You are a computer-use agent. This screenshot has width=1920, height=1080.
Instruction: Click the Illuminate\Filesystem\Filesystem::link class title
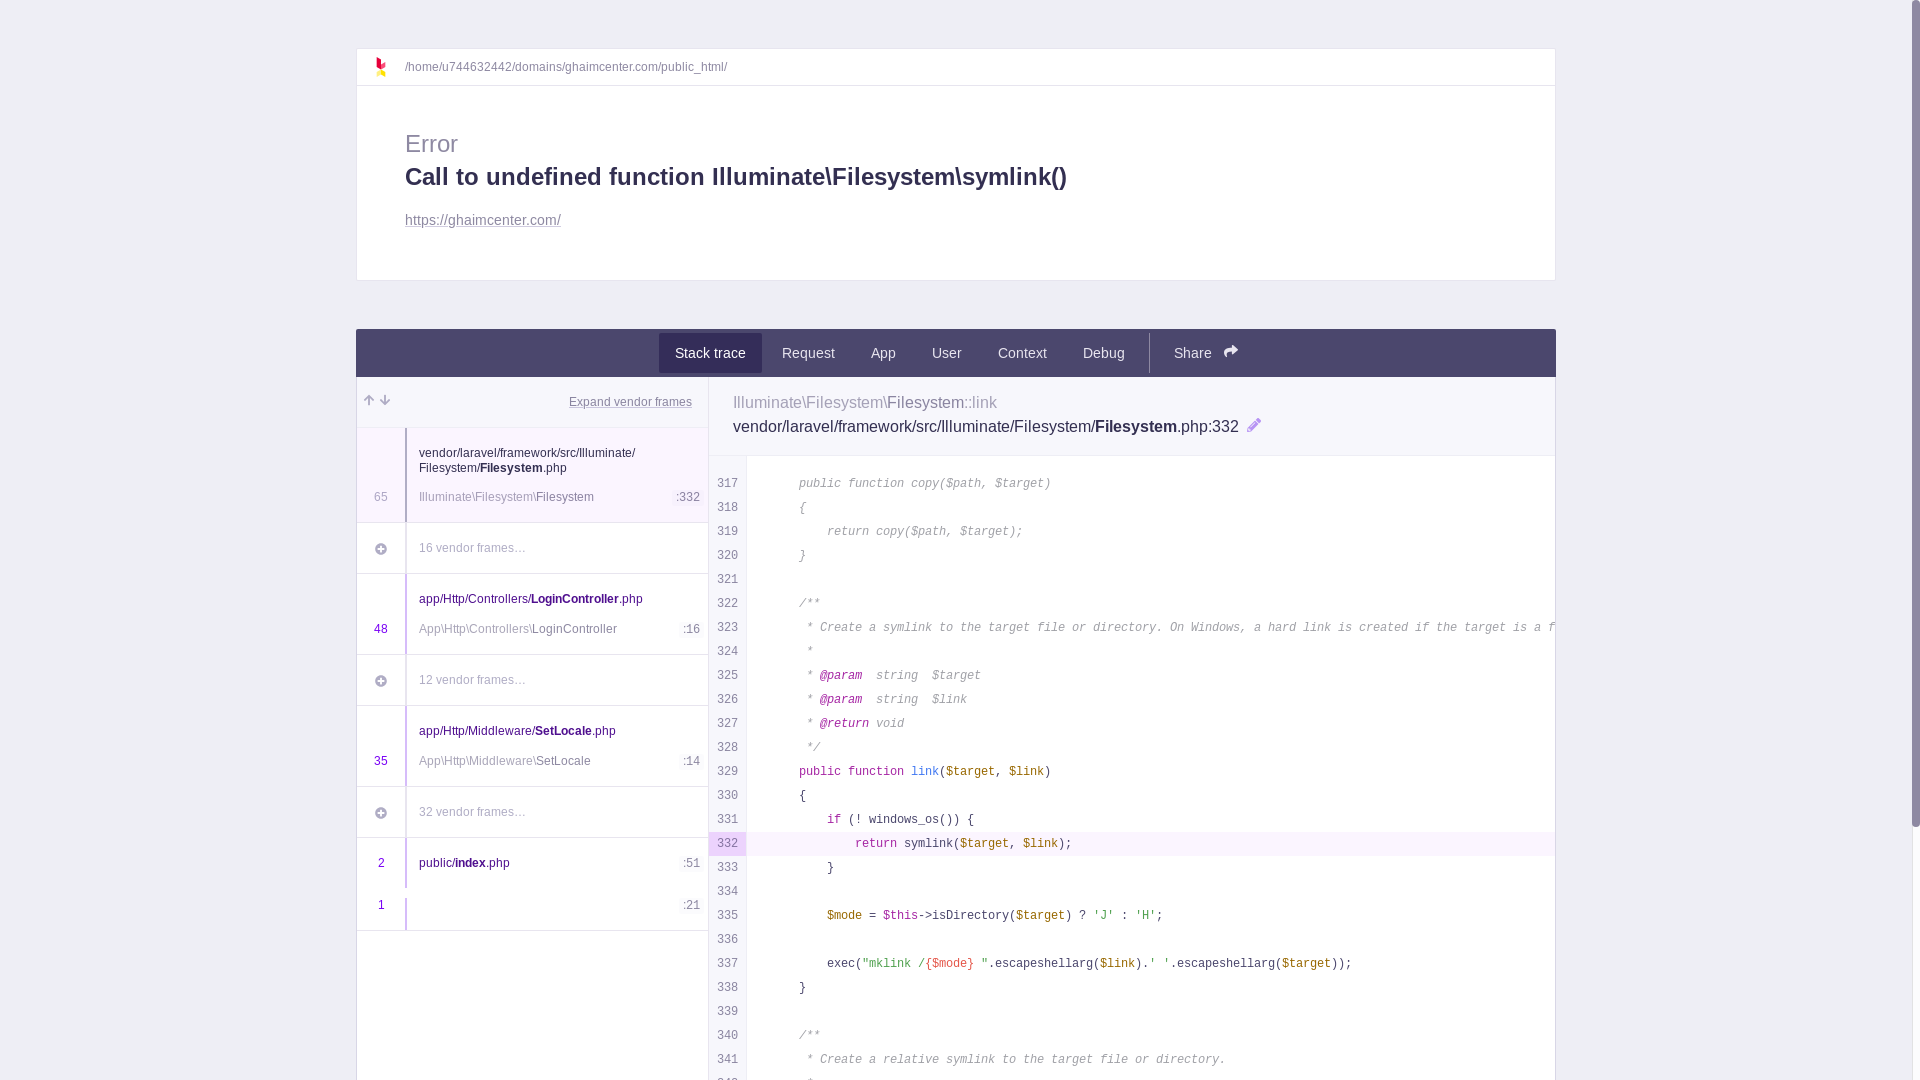(865, 403)
